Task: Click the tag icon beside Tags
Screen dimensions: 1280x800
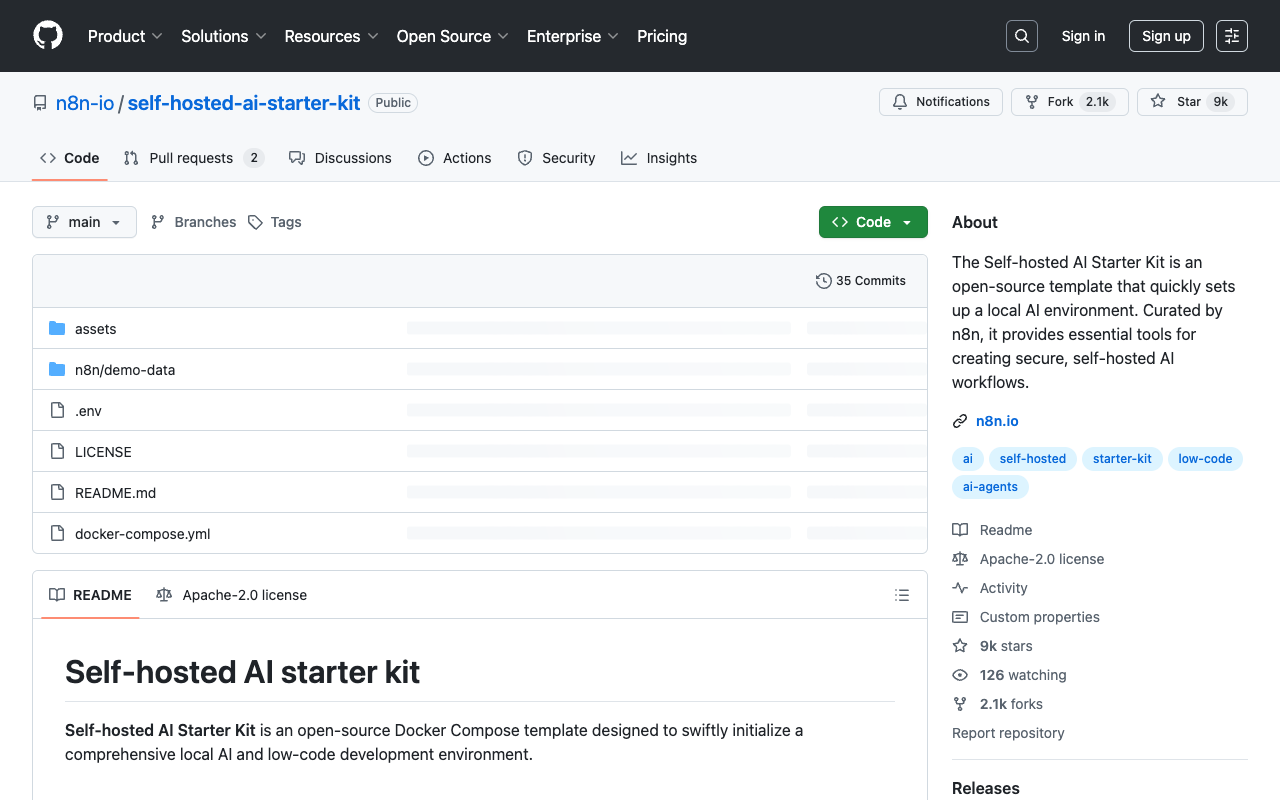Action: [x=256, y=222]
